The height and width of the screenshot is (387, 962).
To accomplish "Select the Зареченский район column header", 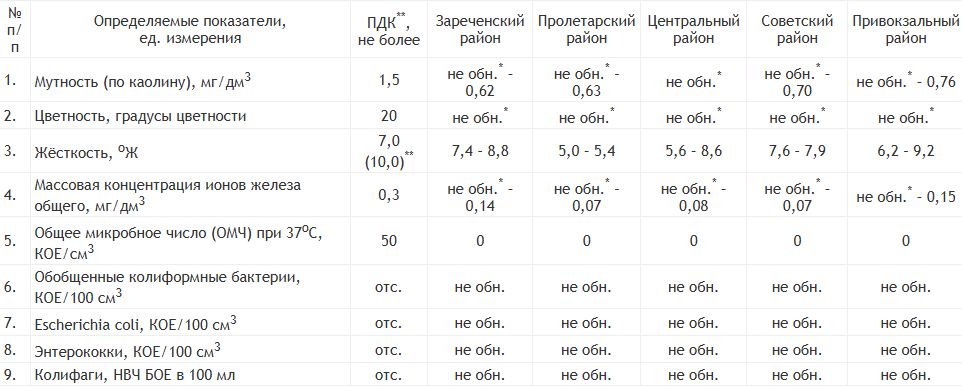I will [480, 29].
